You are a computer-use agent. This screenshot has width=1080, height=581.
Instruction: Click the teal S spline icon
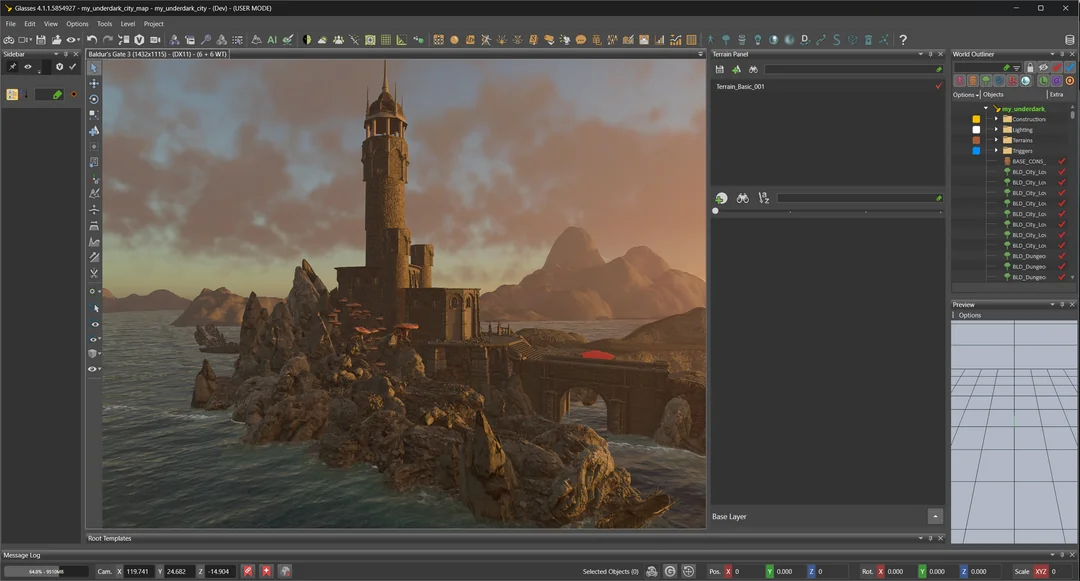(836, 40)
